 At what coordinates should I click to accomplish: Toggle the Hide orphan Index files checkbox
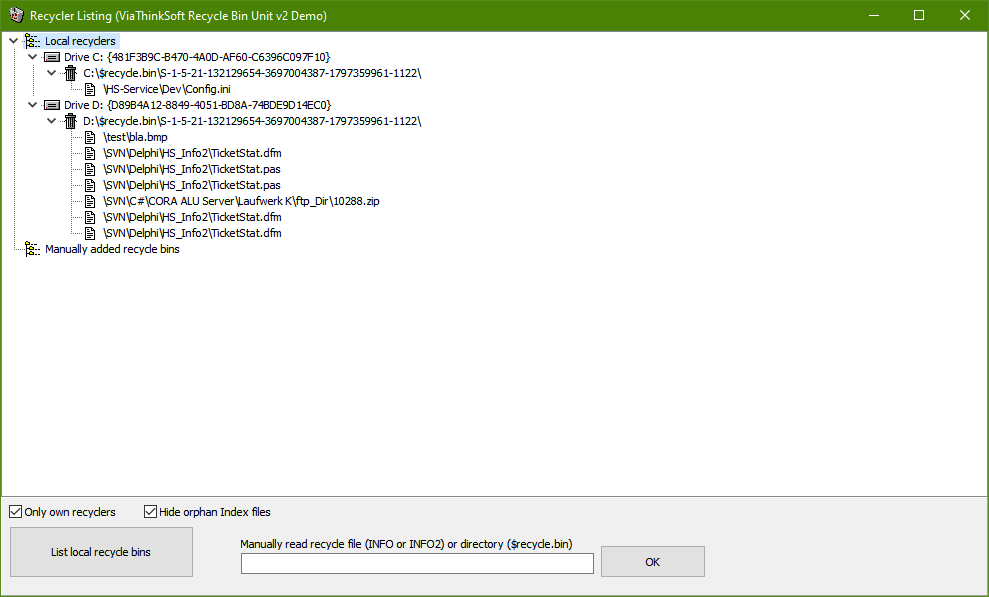point(150,511)
